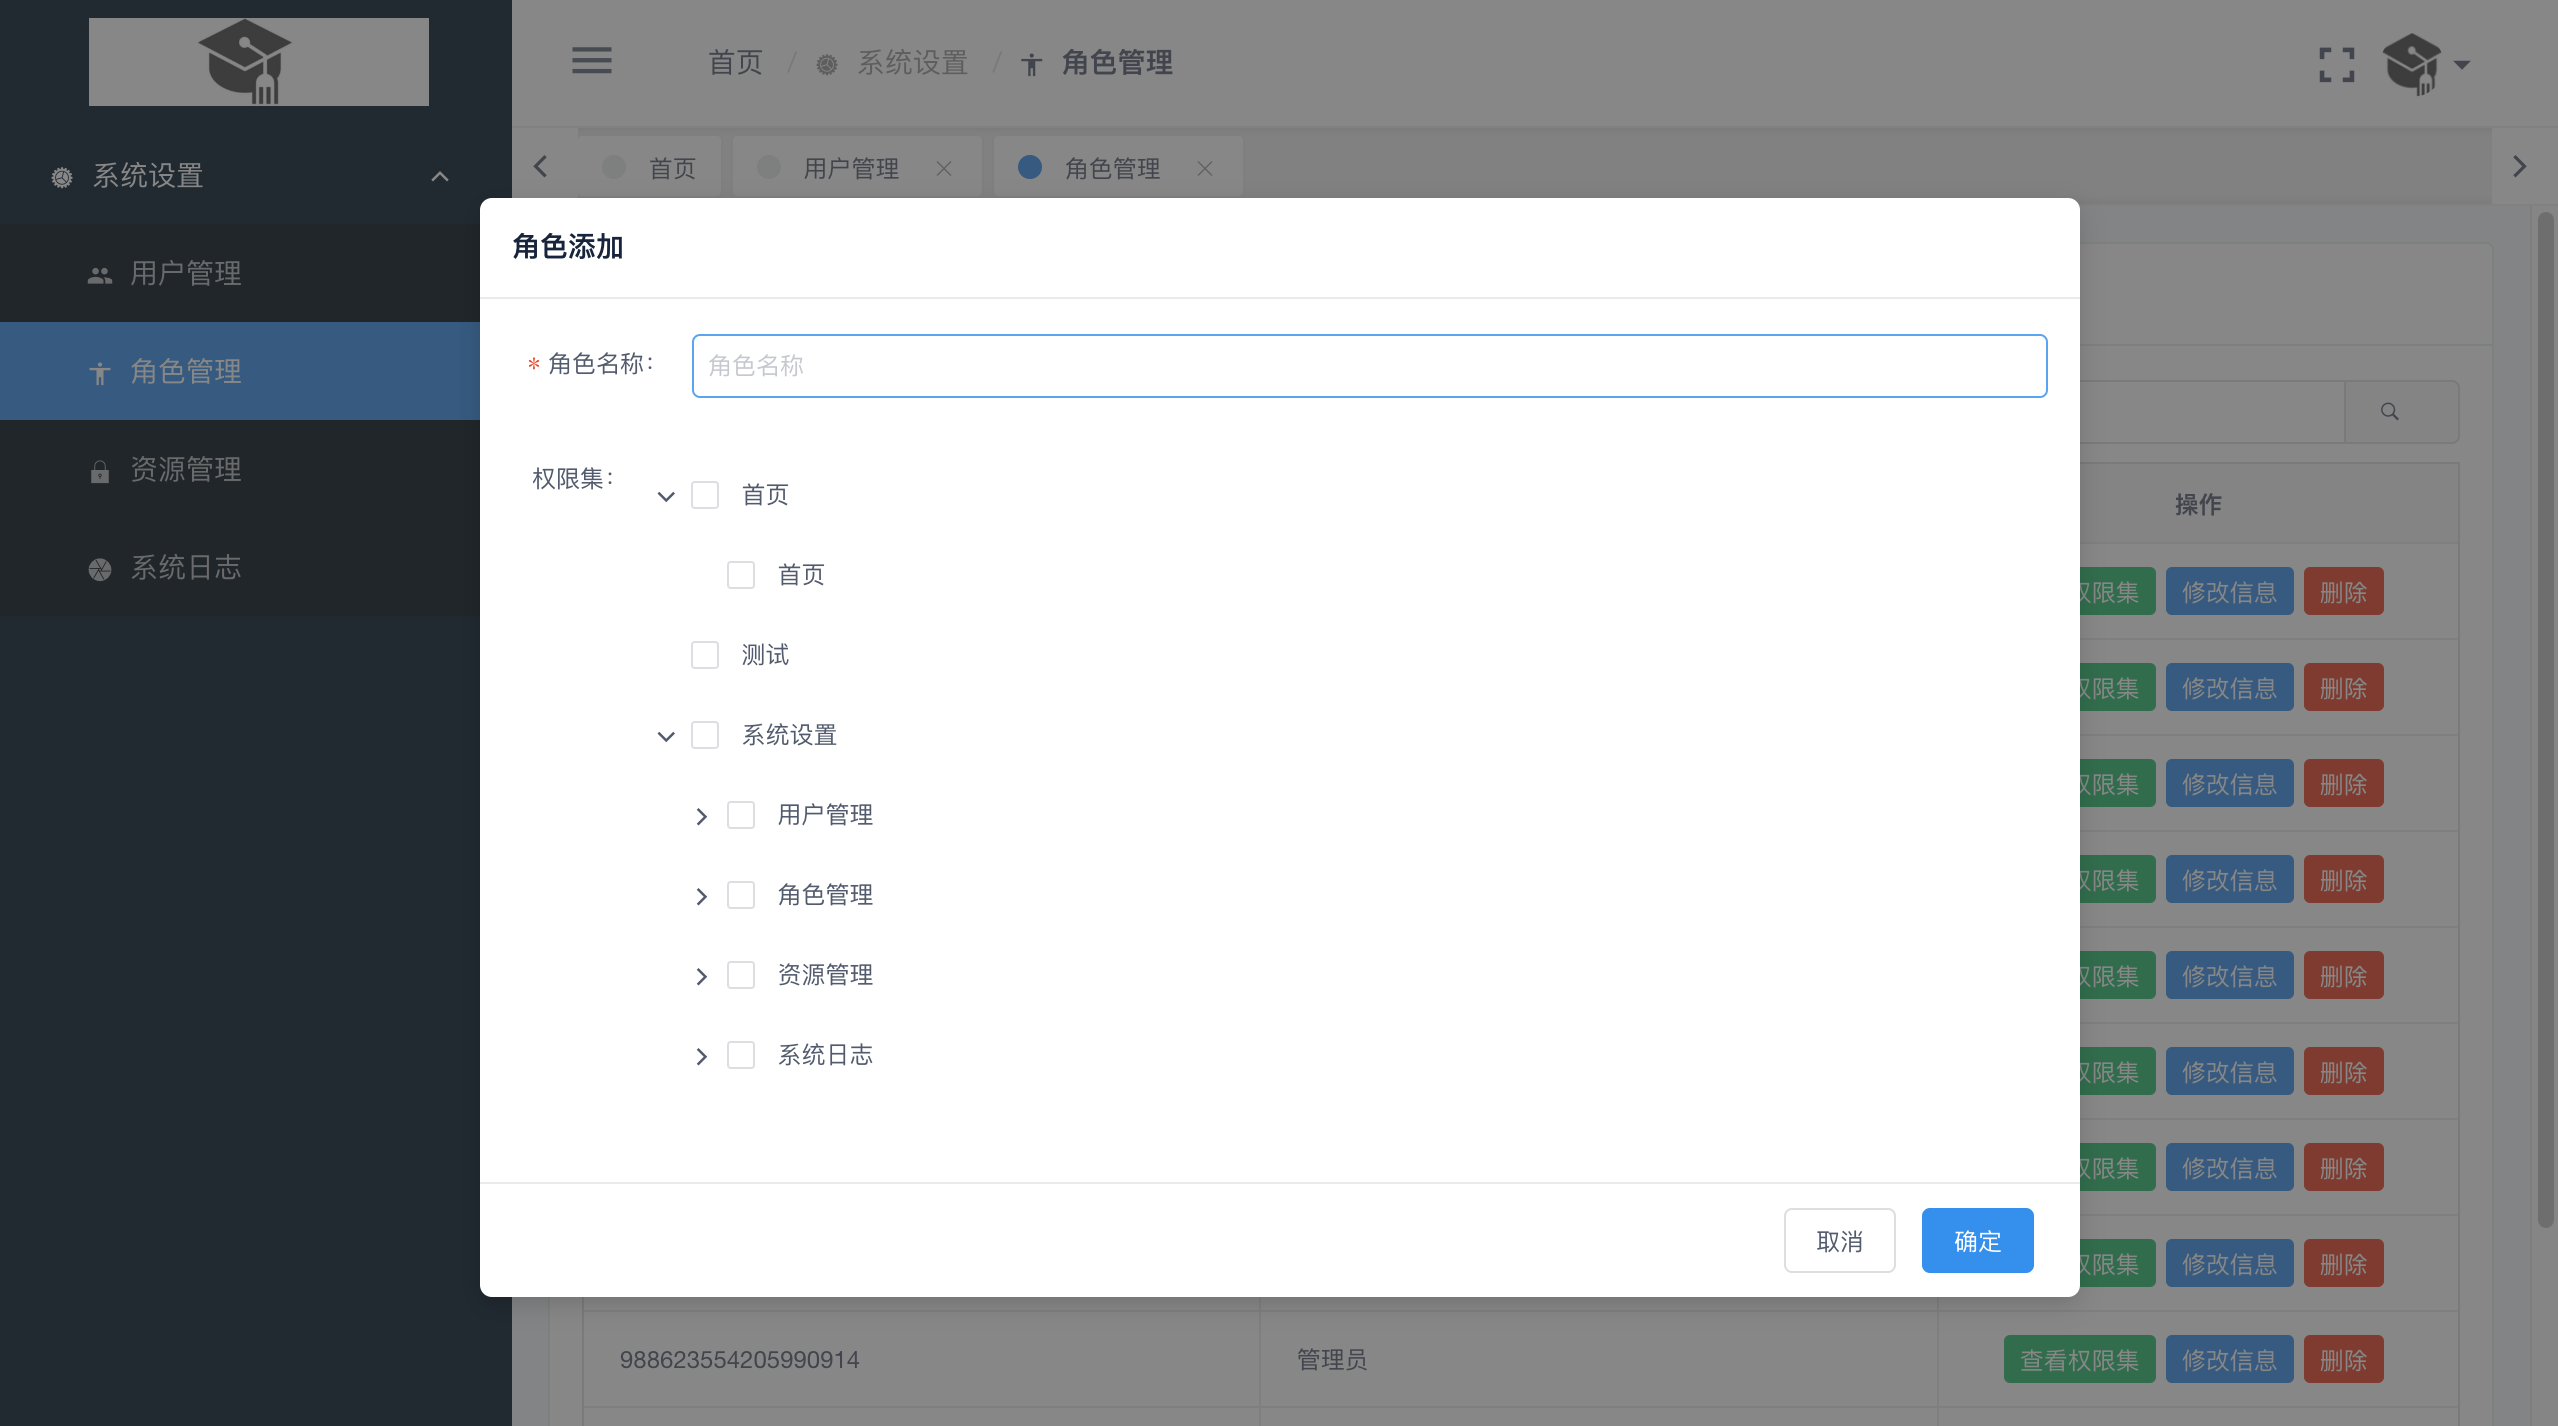2558x1426 pixels.
Task: Click the hamburger menu collapse icon
Action: (x=591, y=61)
